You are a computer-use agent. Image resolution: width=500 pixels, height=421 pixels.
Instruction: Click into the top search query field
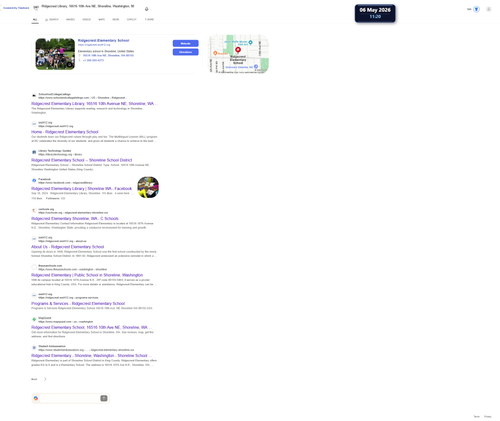point(88,6)
